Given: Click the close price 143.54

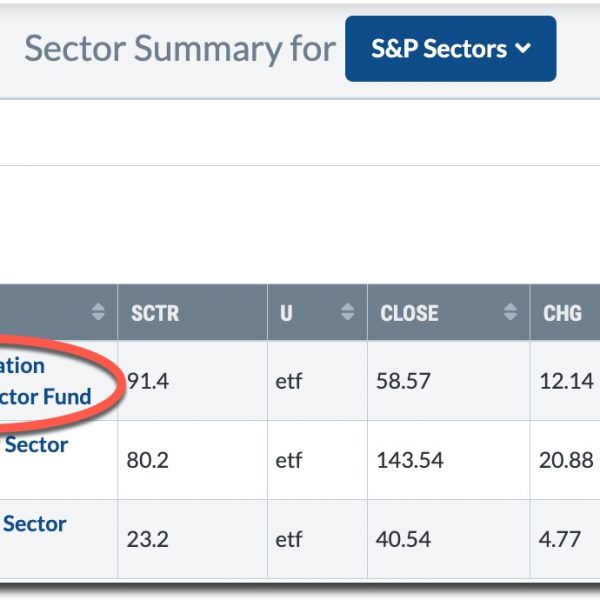Looking at the screenshot, I should [x=410, y=461].
